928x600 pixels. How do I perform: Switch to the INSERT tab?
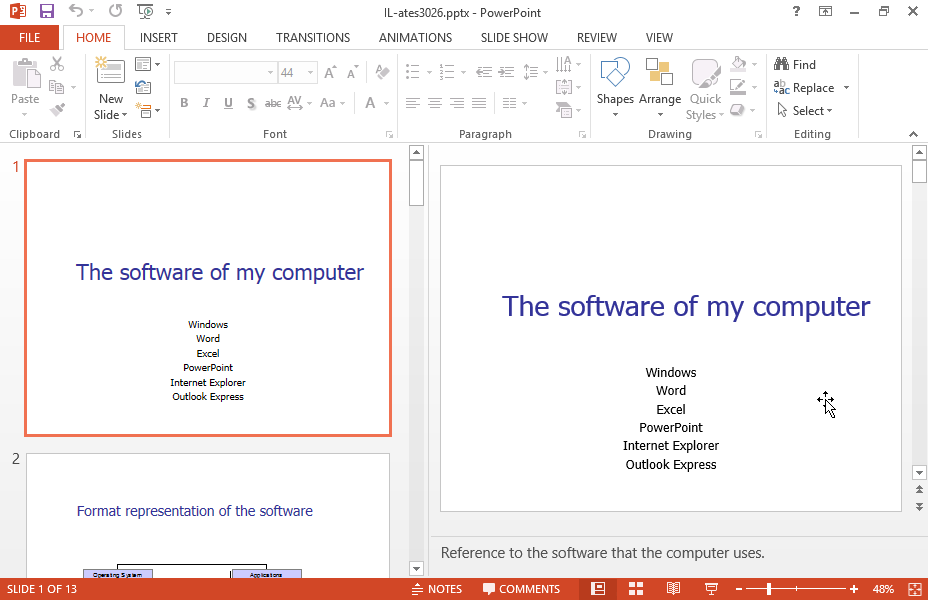point(159,37)
